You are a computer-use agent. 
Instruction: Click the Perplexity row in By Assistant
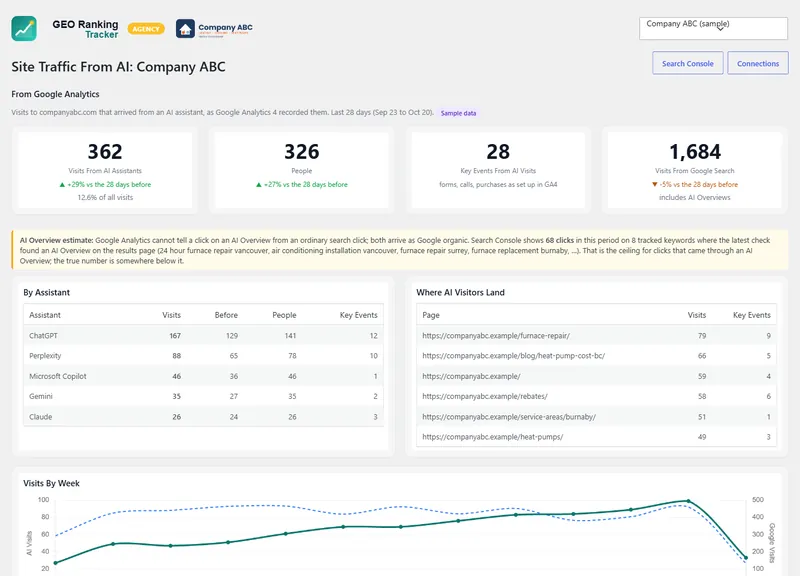(x=203, y=356)
